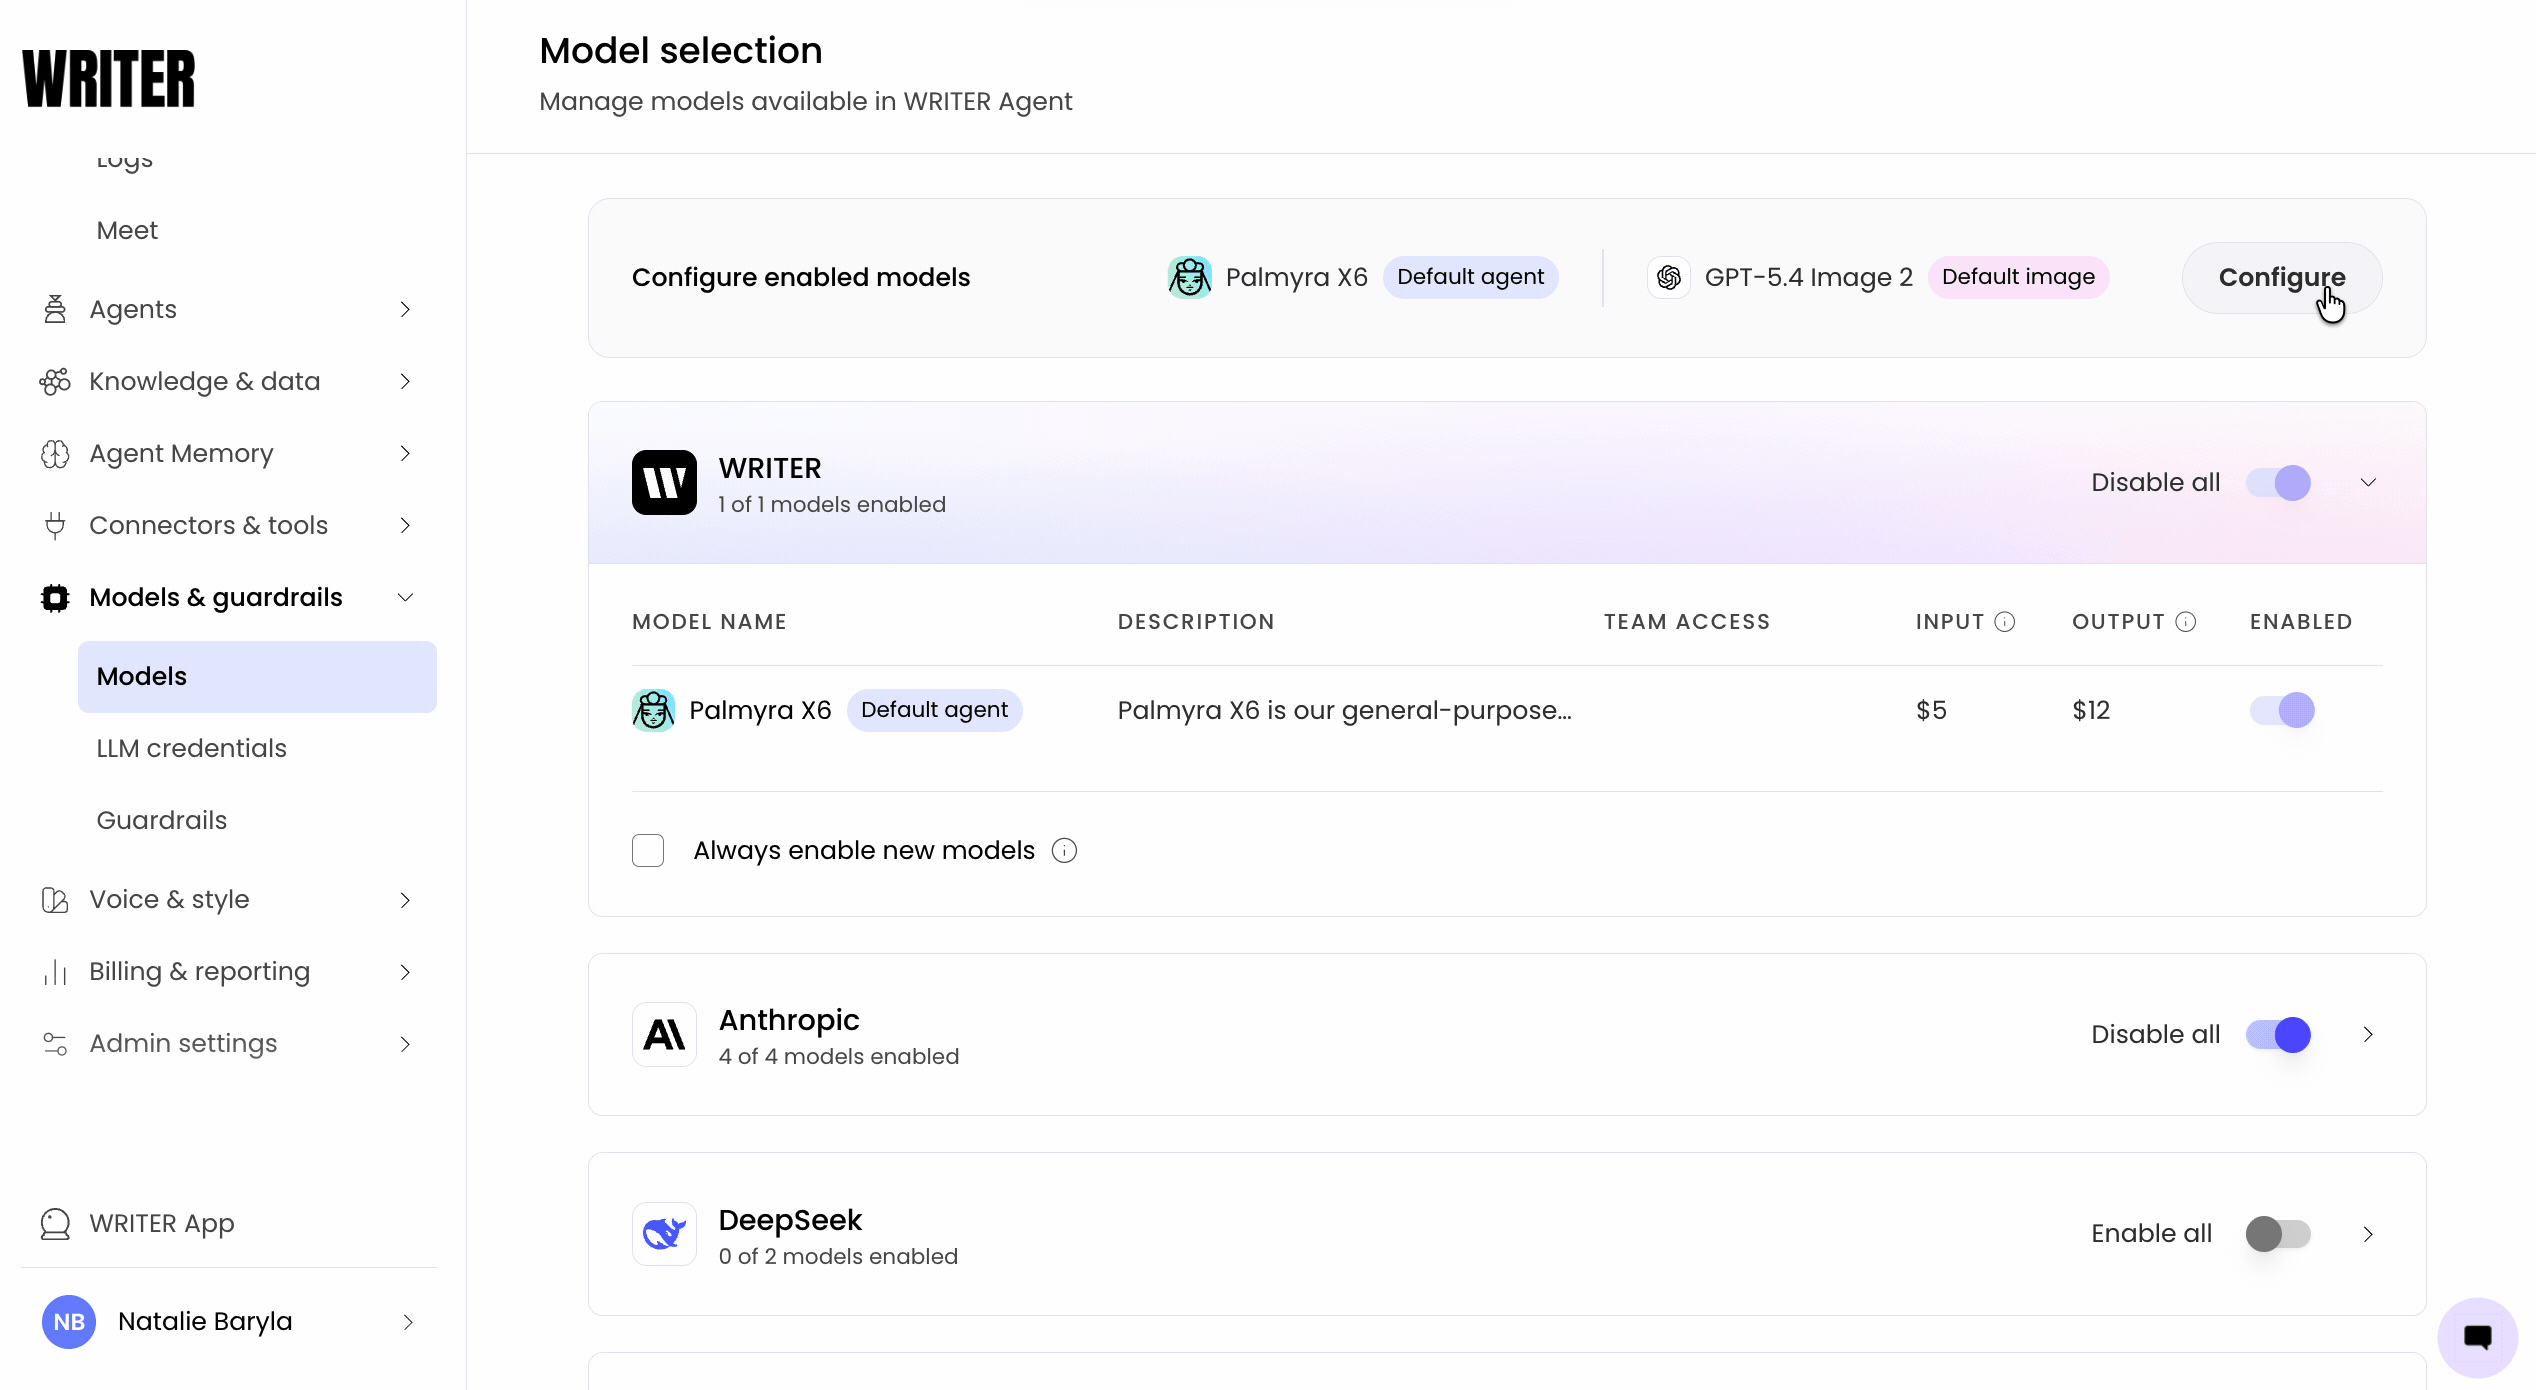Image resolution: width=2536 pixels, height=1390 pixels.
Task: Click the info icon beside Always enable new models
Action: pos(1065,851)
